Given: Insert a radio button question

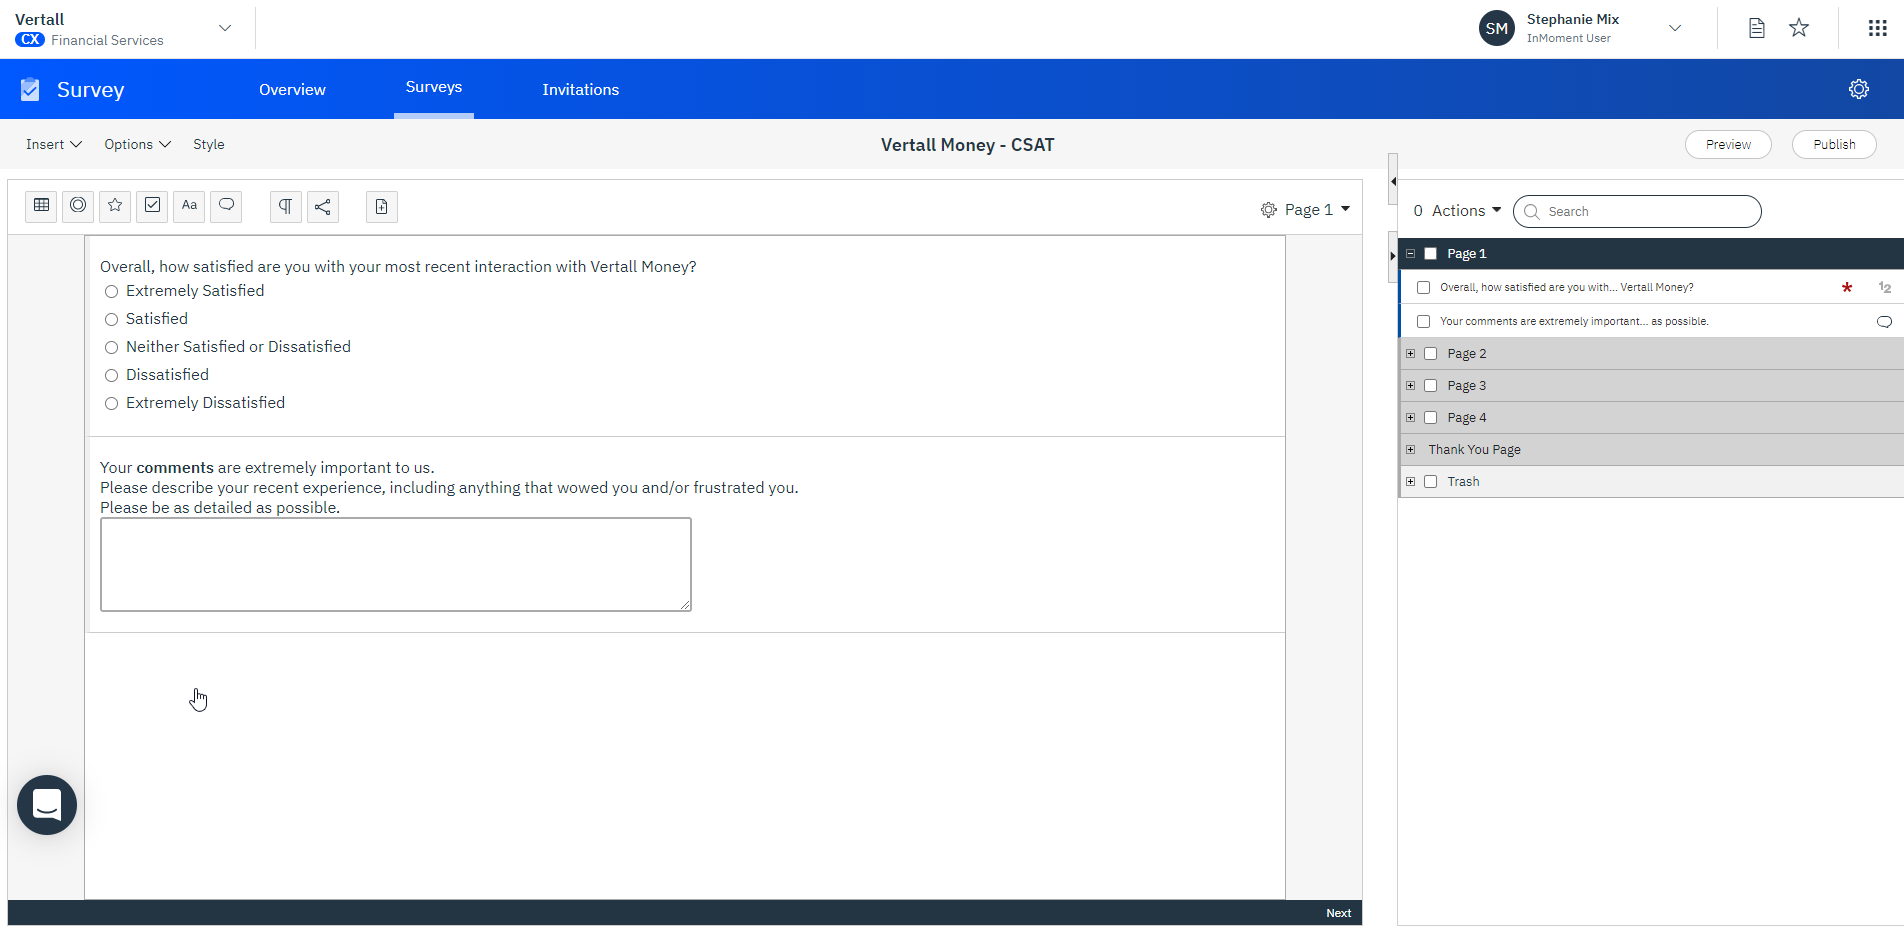Looking at the screenshot, I should pos(78,206).
